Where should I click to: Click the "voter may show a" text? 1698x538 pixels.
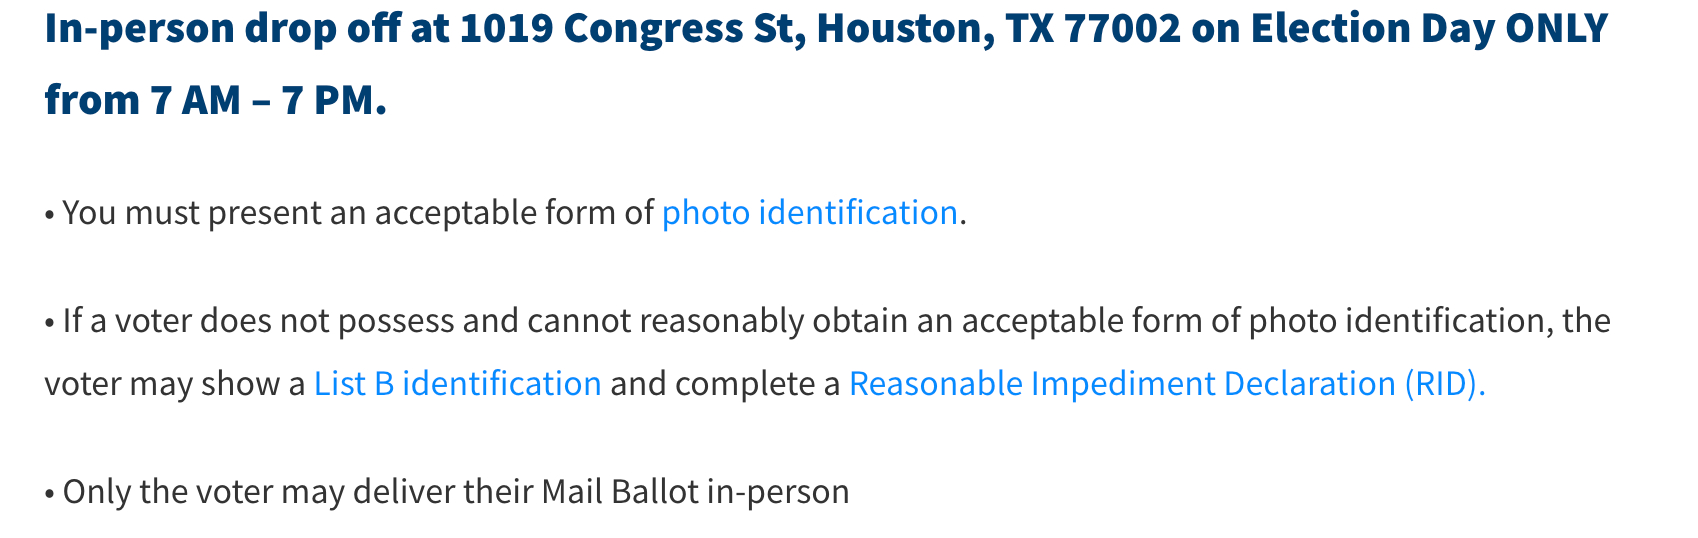coord(174,384)
